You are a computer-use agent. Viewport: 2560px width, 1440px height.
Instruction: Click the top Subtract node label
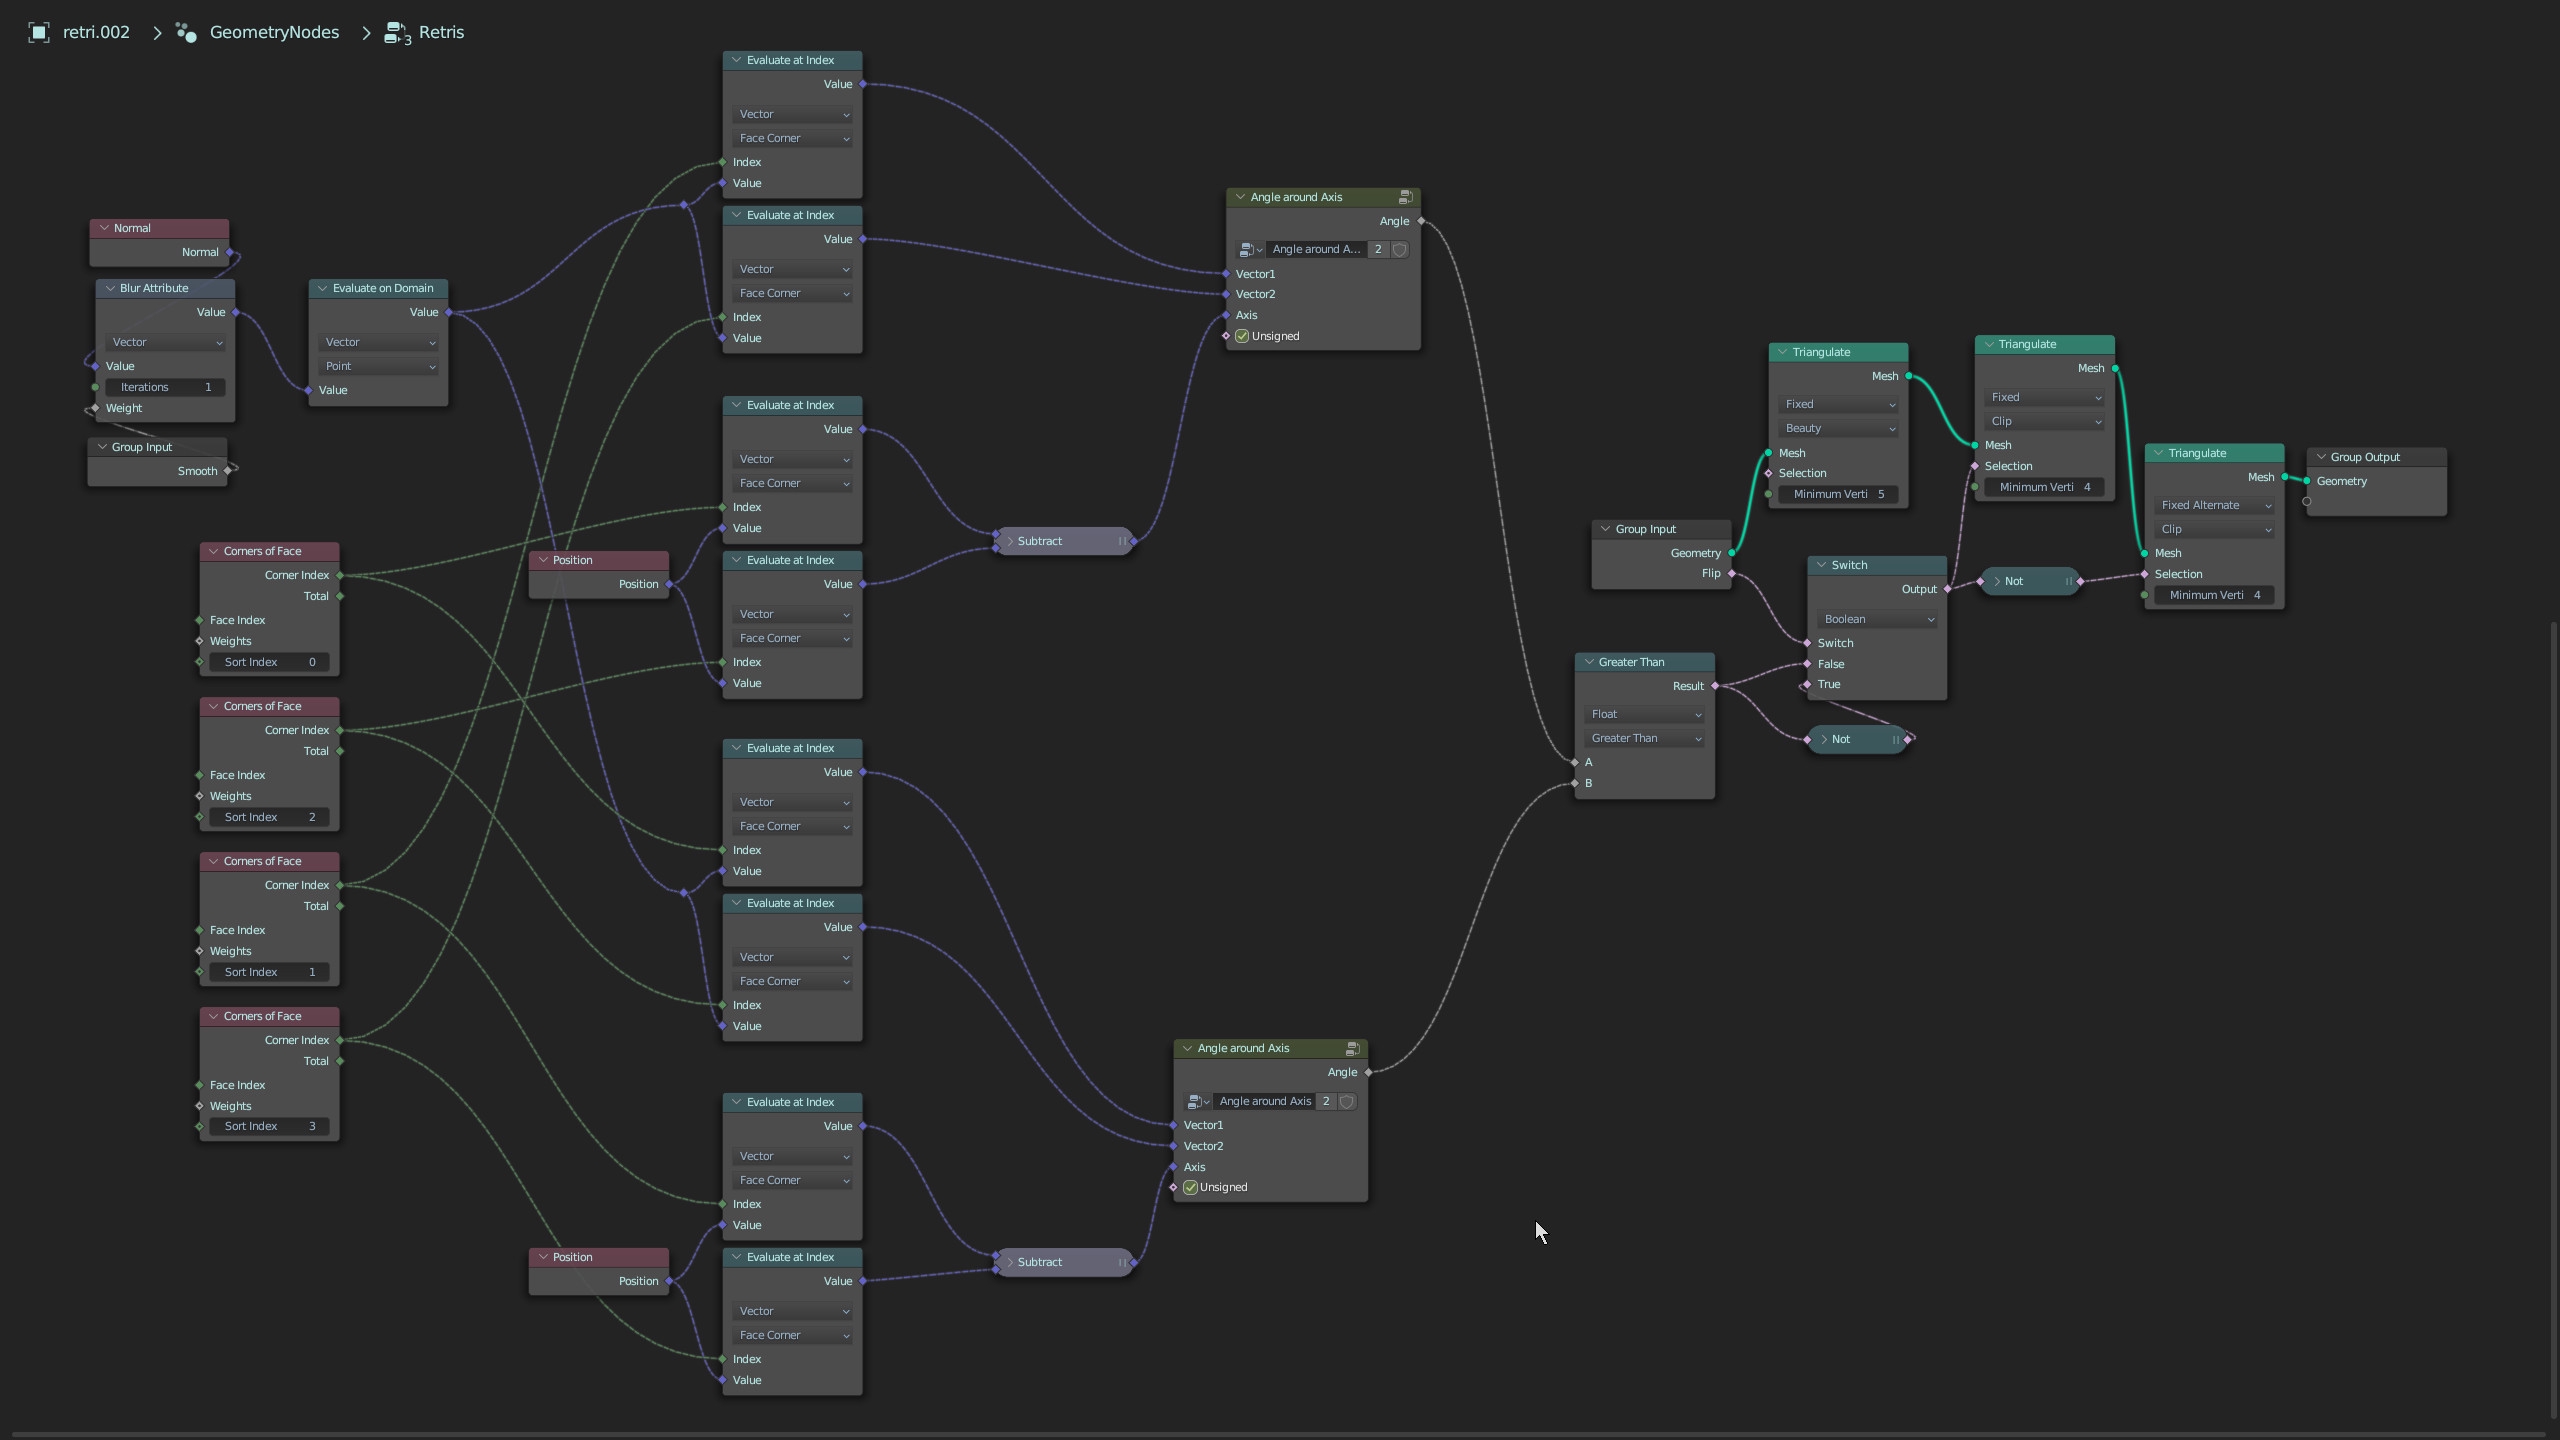[1040, 541]
